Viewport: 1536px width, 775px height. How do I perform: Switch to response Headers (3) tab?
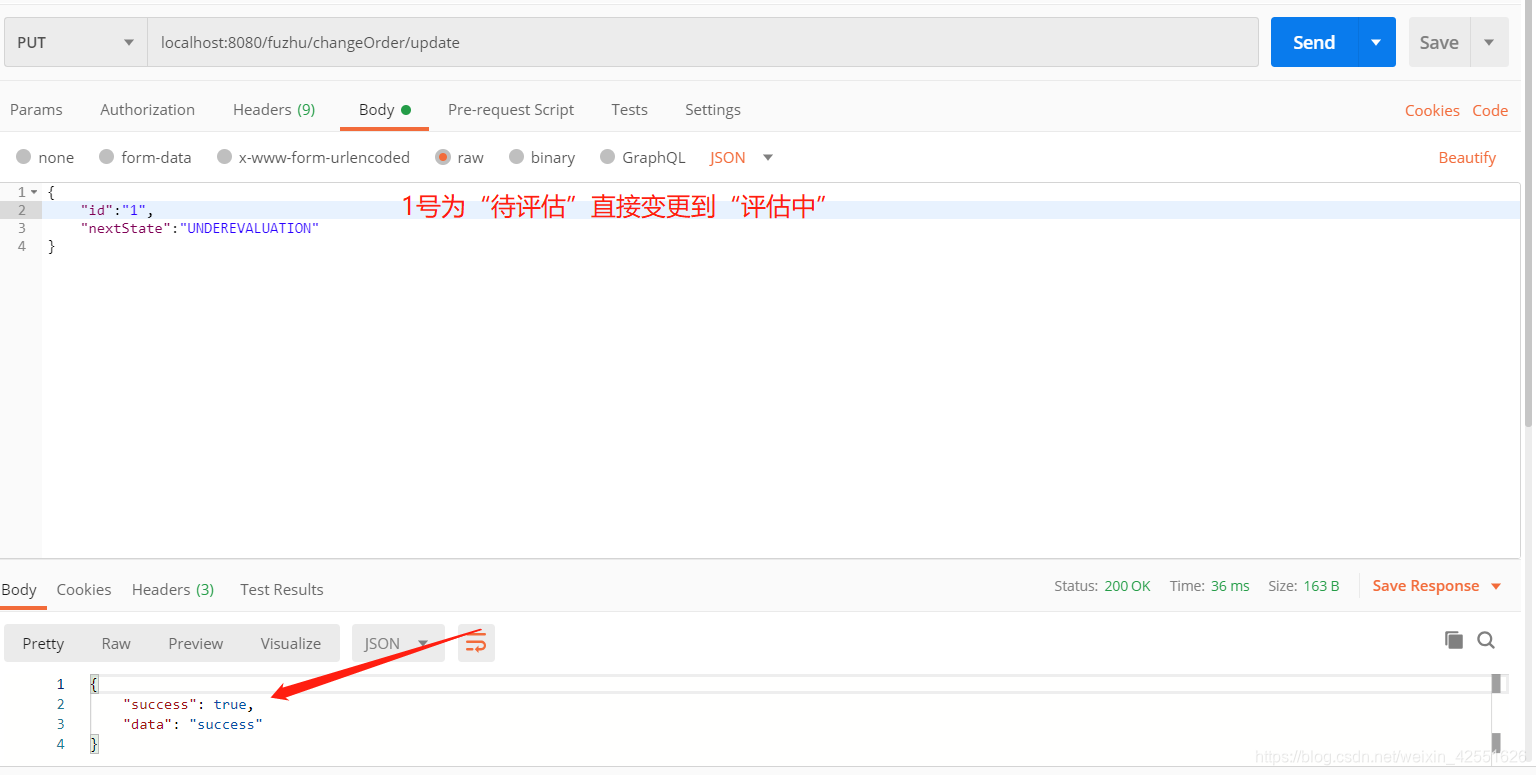coord(173,589)
